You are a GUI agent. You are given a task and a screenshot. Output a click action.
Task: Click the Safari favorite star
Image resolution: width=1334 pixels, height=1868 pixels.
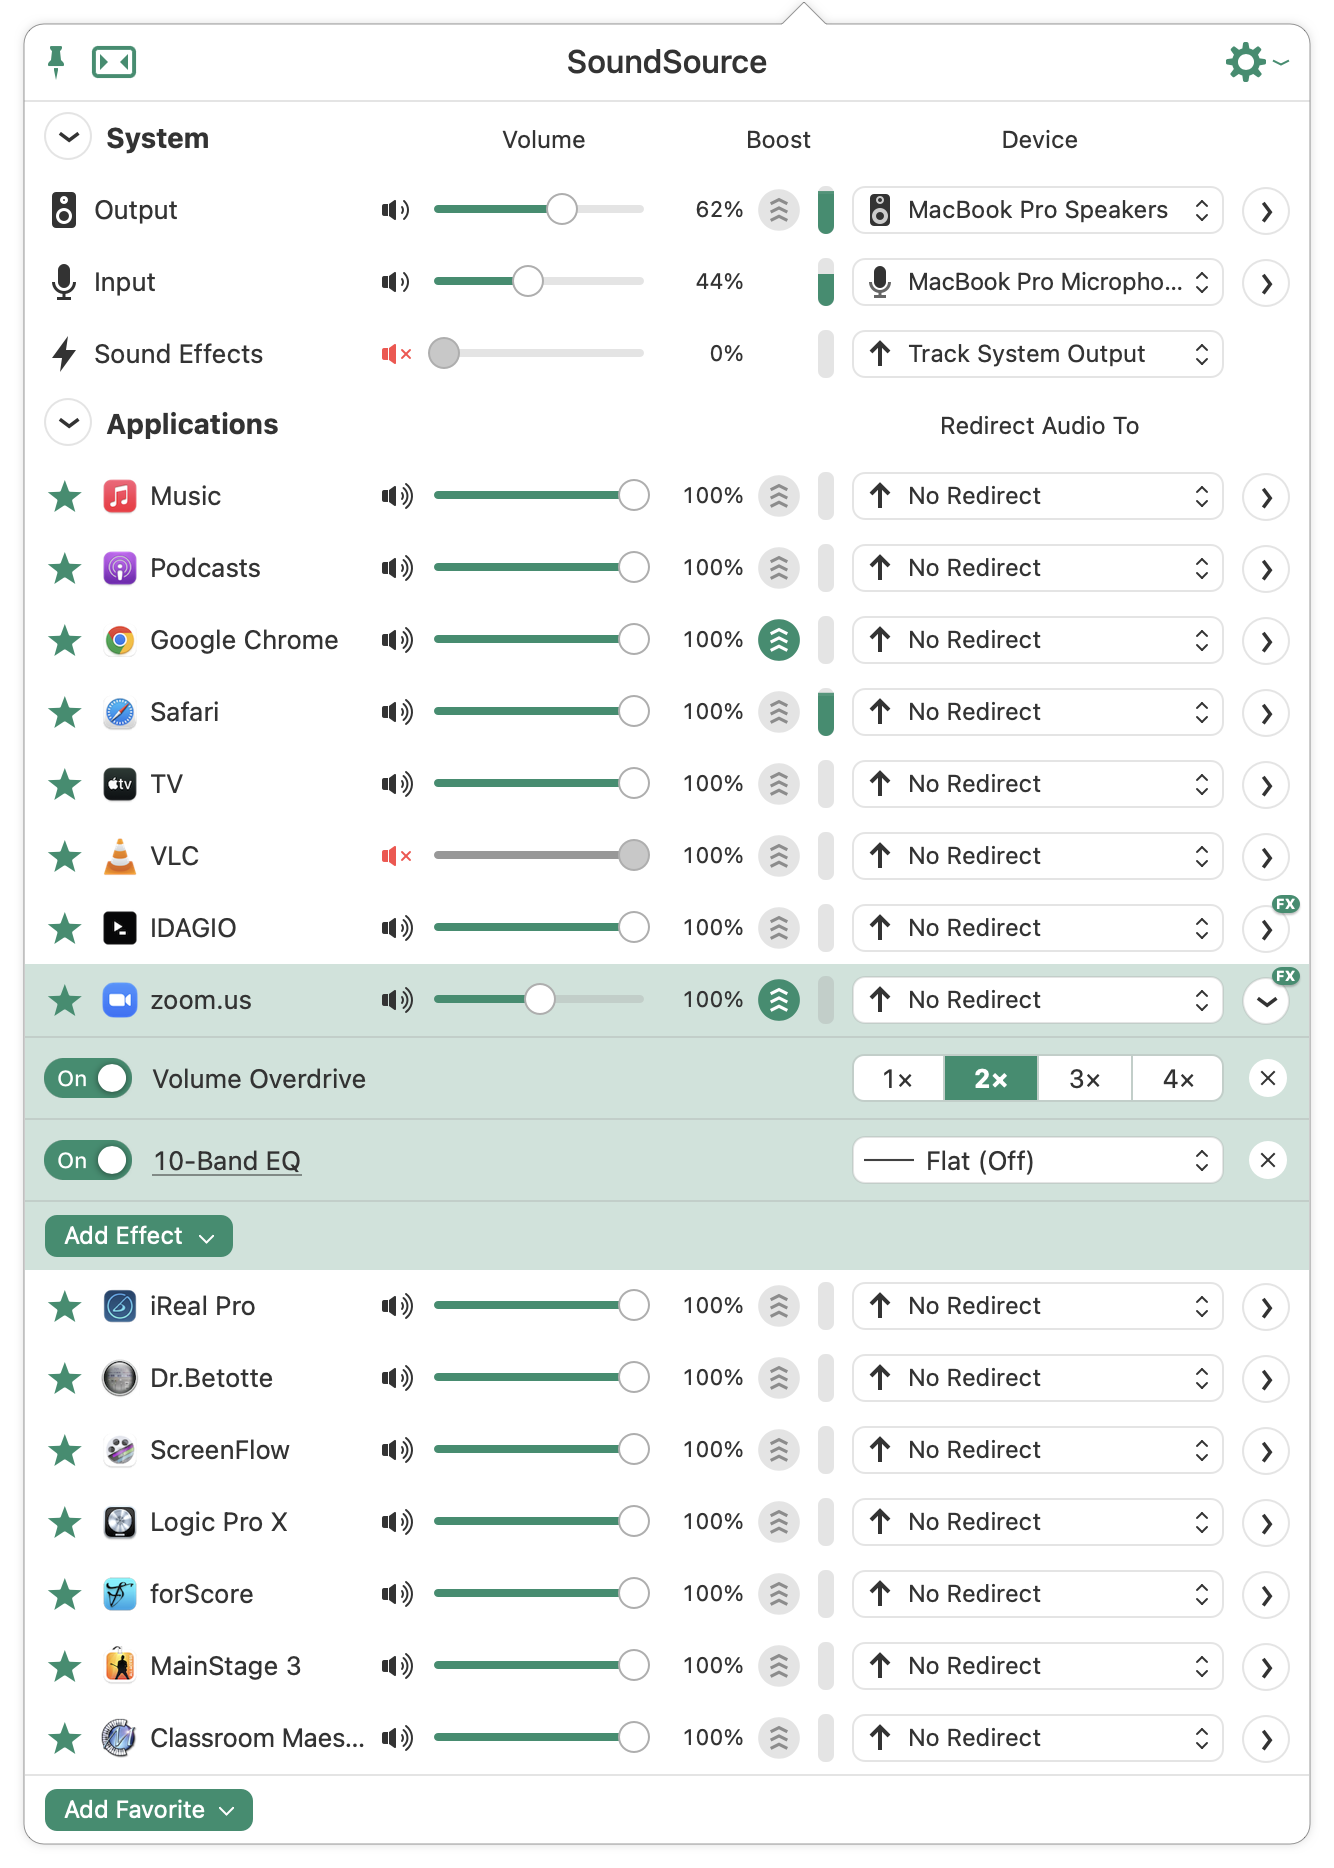click(65, 712)
